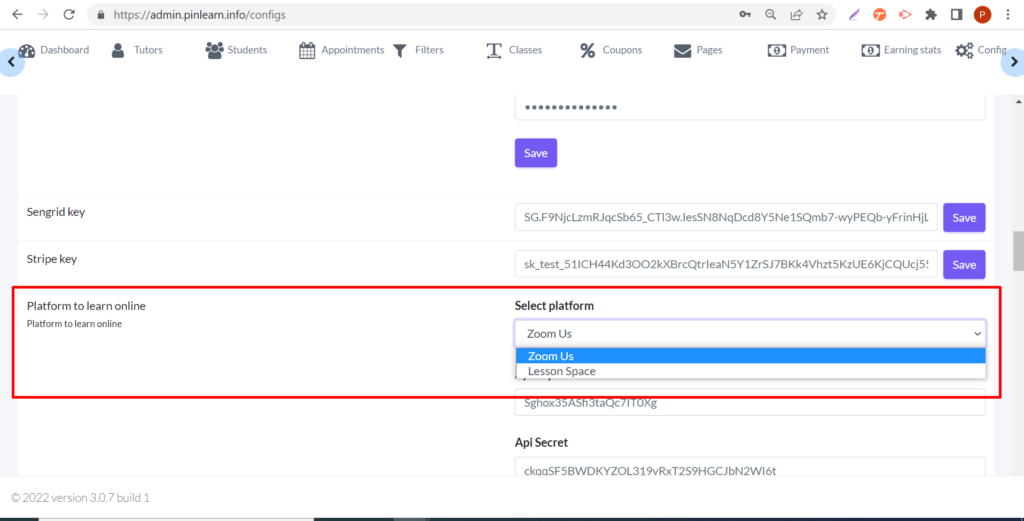The width and height of the screenshot is (1024, 521).
Task: Click the Api Secret label
Action: 541,442
